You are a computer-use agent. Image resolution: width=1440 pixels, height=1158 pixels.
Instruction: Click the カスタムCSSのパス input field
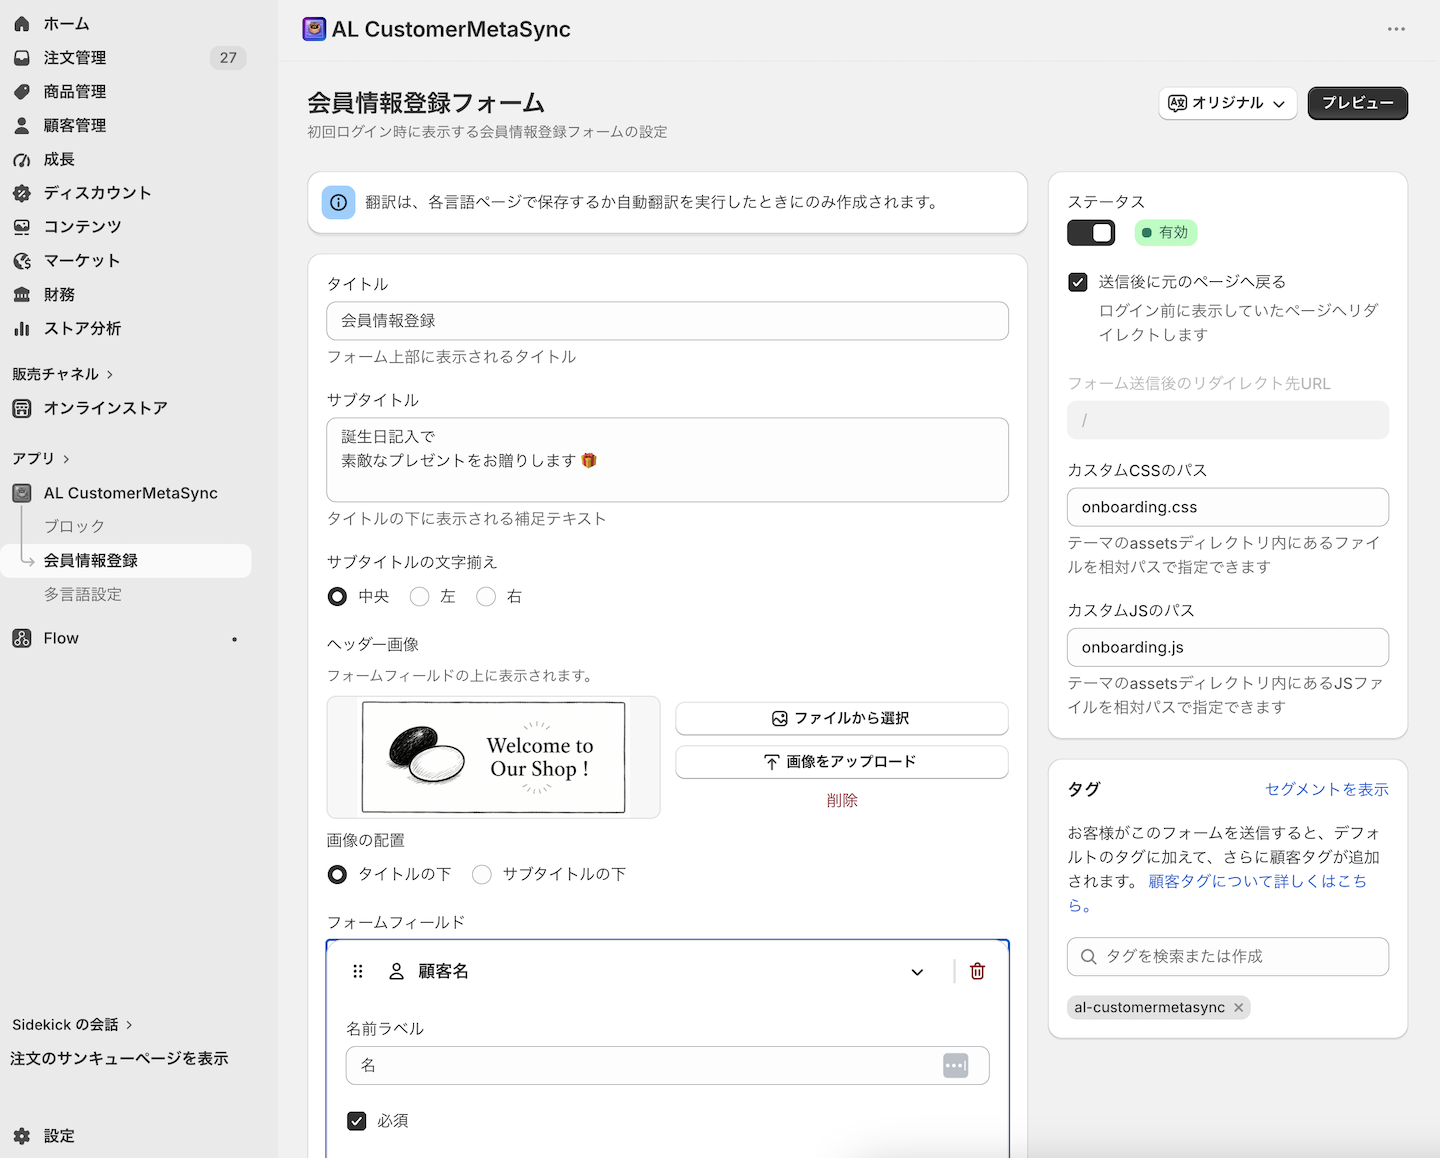pyautogui.click(x=1228, y=507)
